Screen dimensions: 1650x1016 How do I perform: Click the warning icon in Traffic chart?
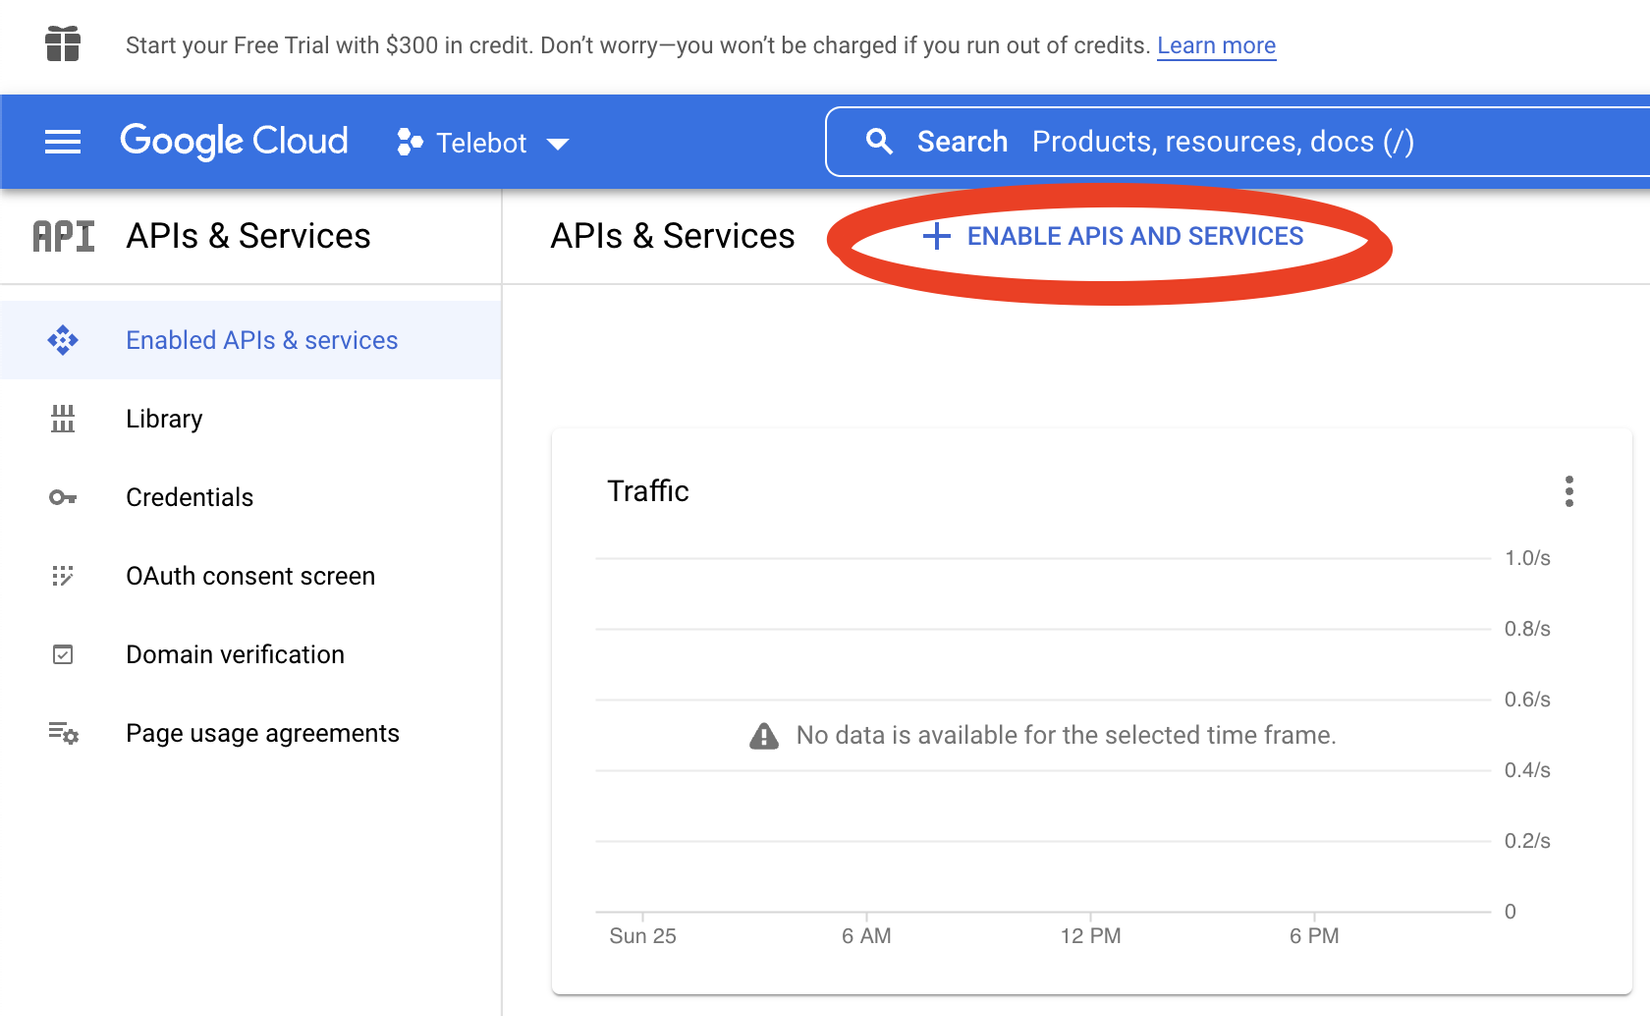pos(764,736)
